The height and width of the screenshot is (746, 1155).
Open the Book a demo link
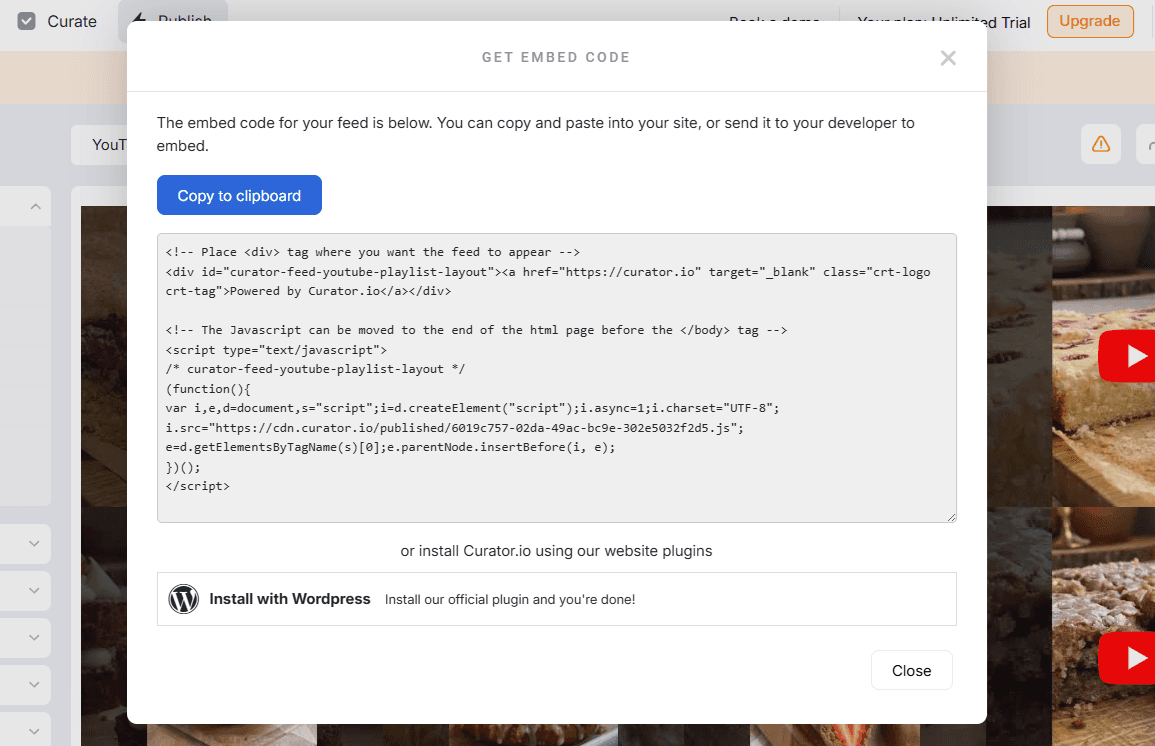[775, 21]
